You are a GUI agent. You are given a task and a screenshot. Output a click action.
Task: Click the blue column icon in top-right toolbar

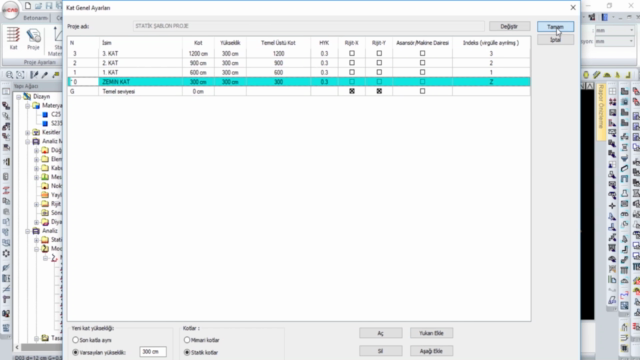[605, 17]
